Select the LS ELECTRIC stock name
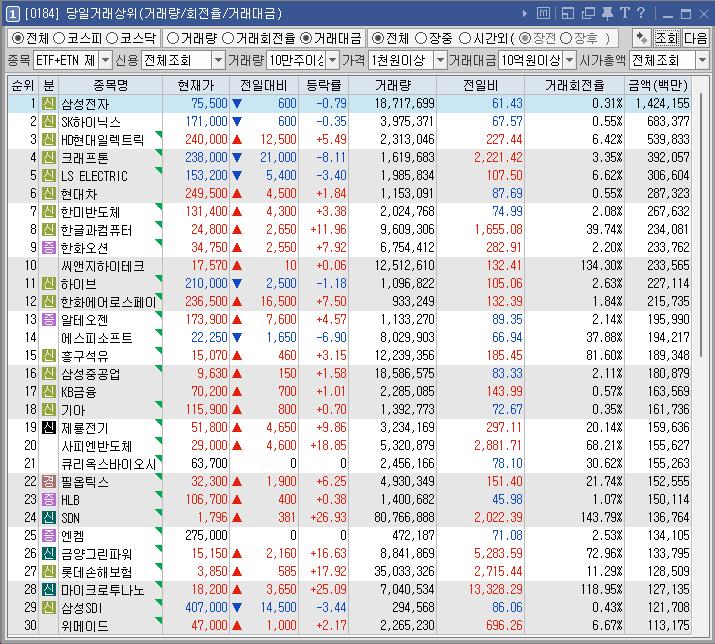Screen dimensions: 715x644 point(94,176)
